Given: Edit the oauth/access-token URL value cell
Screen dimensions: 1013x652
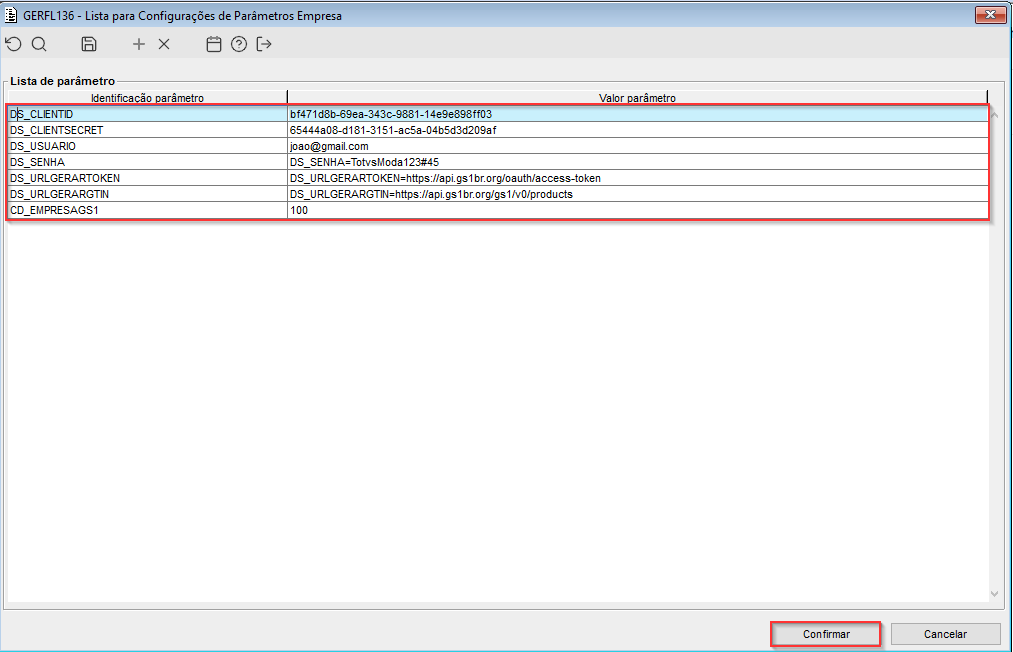Looking at the screenshot, I should pos(638,178).
